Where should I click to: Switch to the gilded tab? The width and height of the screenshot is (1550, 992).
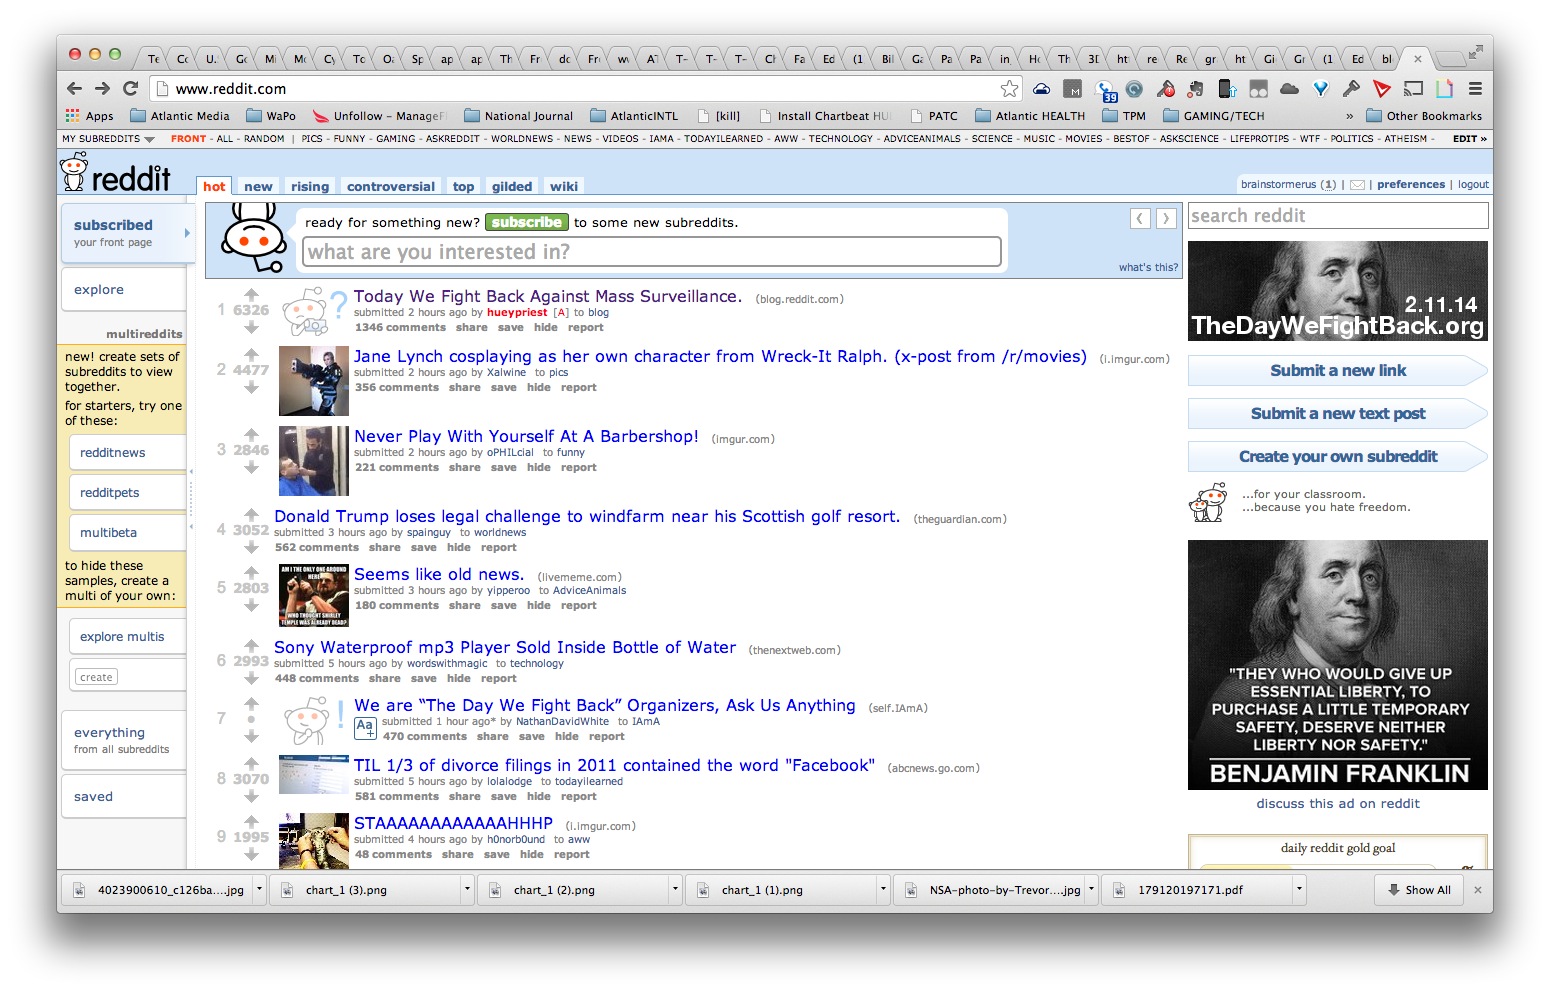pyautogui.click(x=512, y=186)
